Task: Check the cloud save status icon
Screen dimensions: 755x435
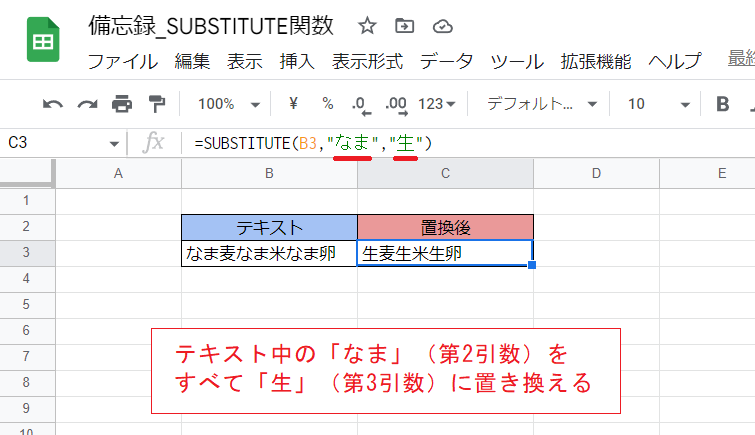Action: click(443, 26)
